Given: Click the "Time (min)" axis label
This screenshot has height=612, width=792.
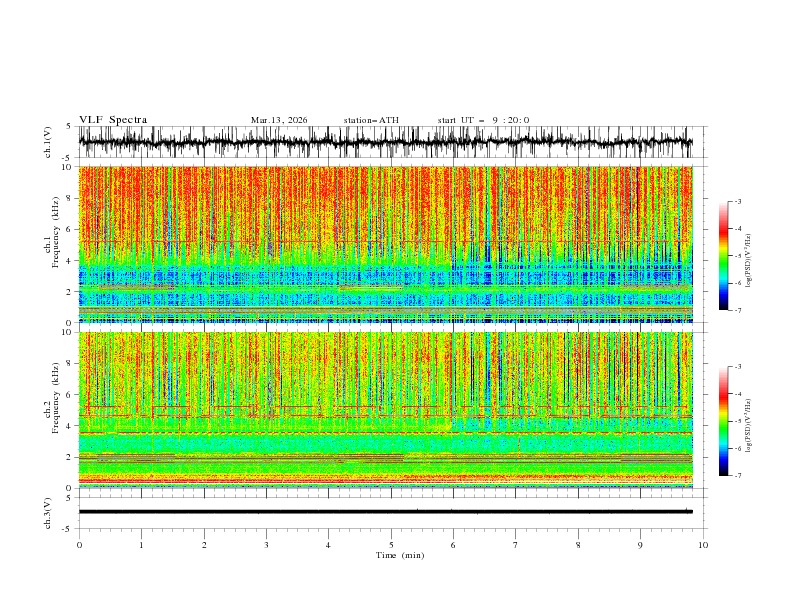Looking at the screenshot, I should [400, 555].
